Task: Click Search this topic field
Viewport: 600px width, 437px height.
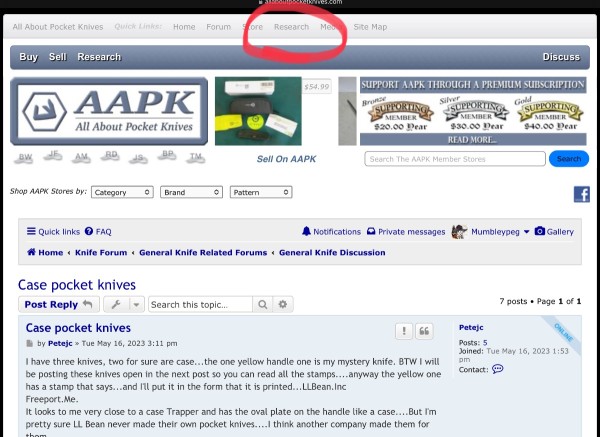Action: [x=201, y=304]
